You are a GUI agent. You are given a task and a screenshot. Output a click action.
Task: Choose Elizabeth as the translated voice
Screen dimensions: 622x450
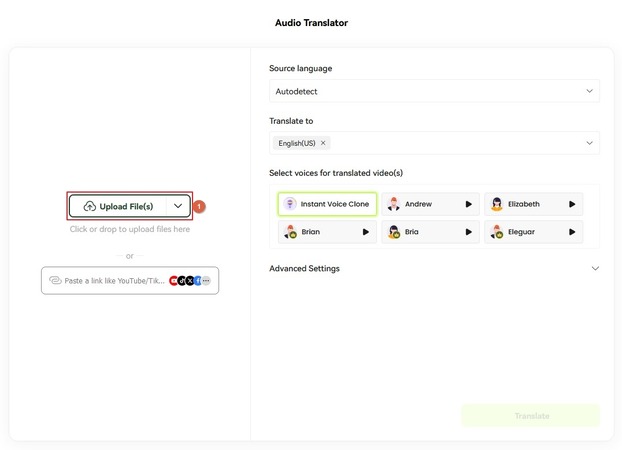tap(523, 204)
